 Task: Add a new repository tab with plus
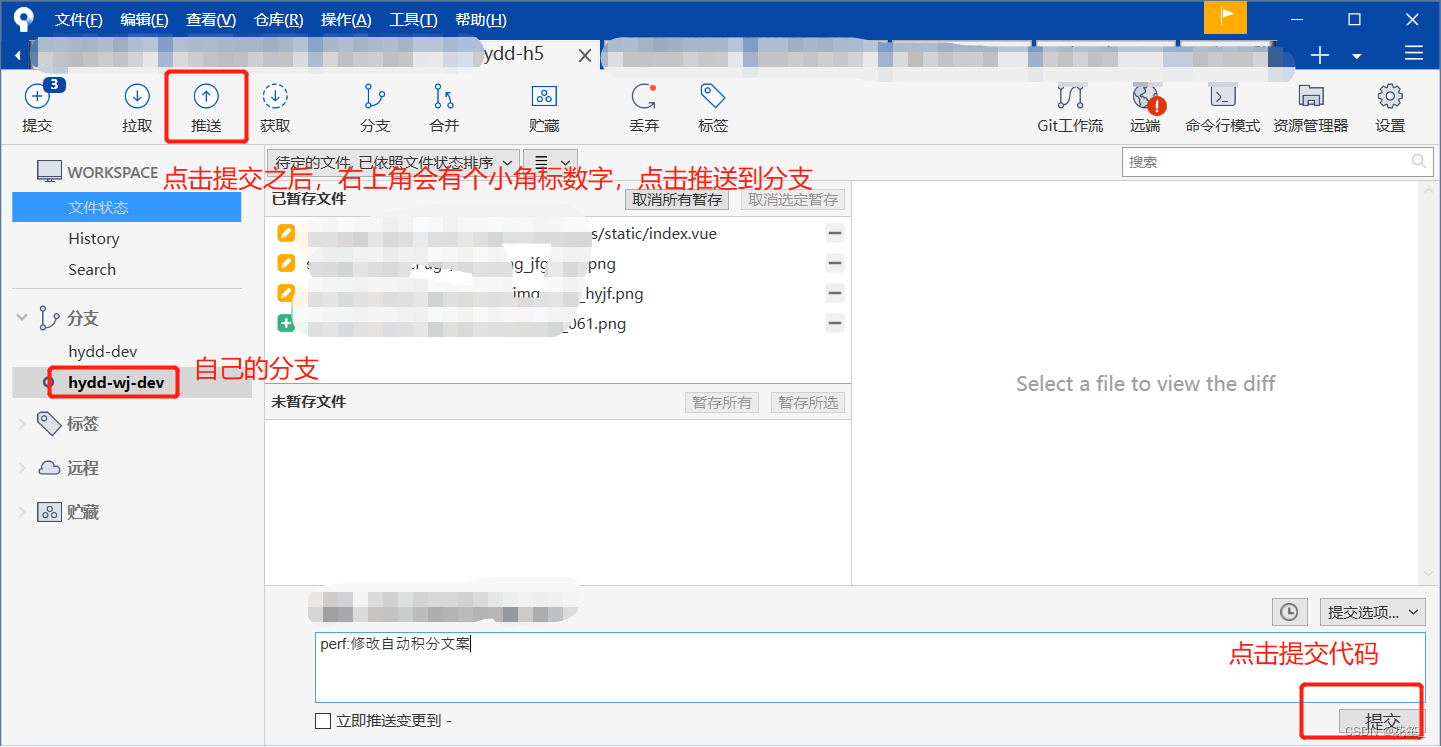1320,55
